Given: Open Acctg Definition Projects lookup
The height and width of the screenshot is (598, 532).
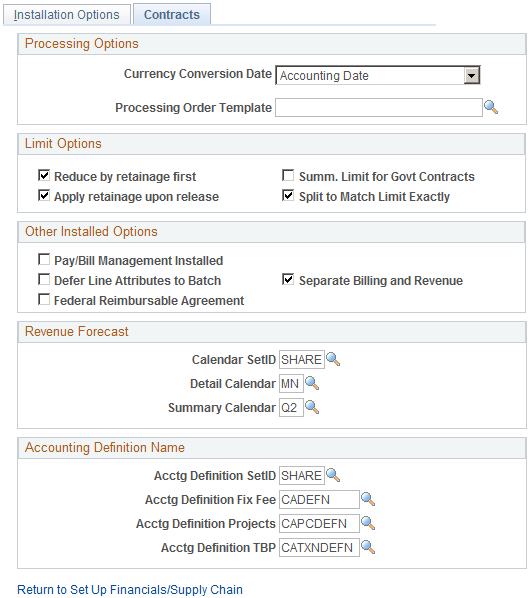Looking at the screenshot, I should (x=368, y=524).
